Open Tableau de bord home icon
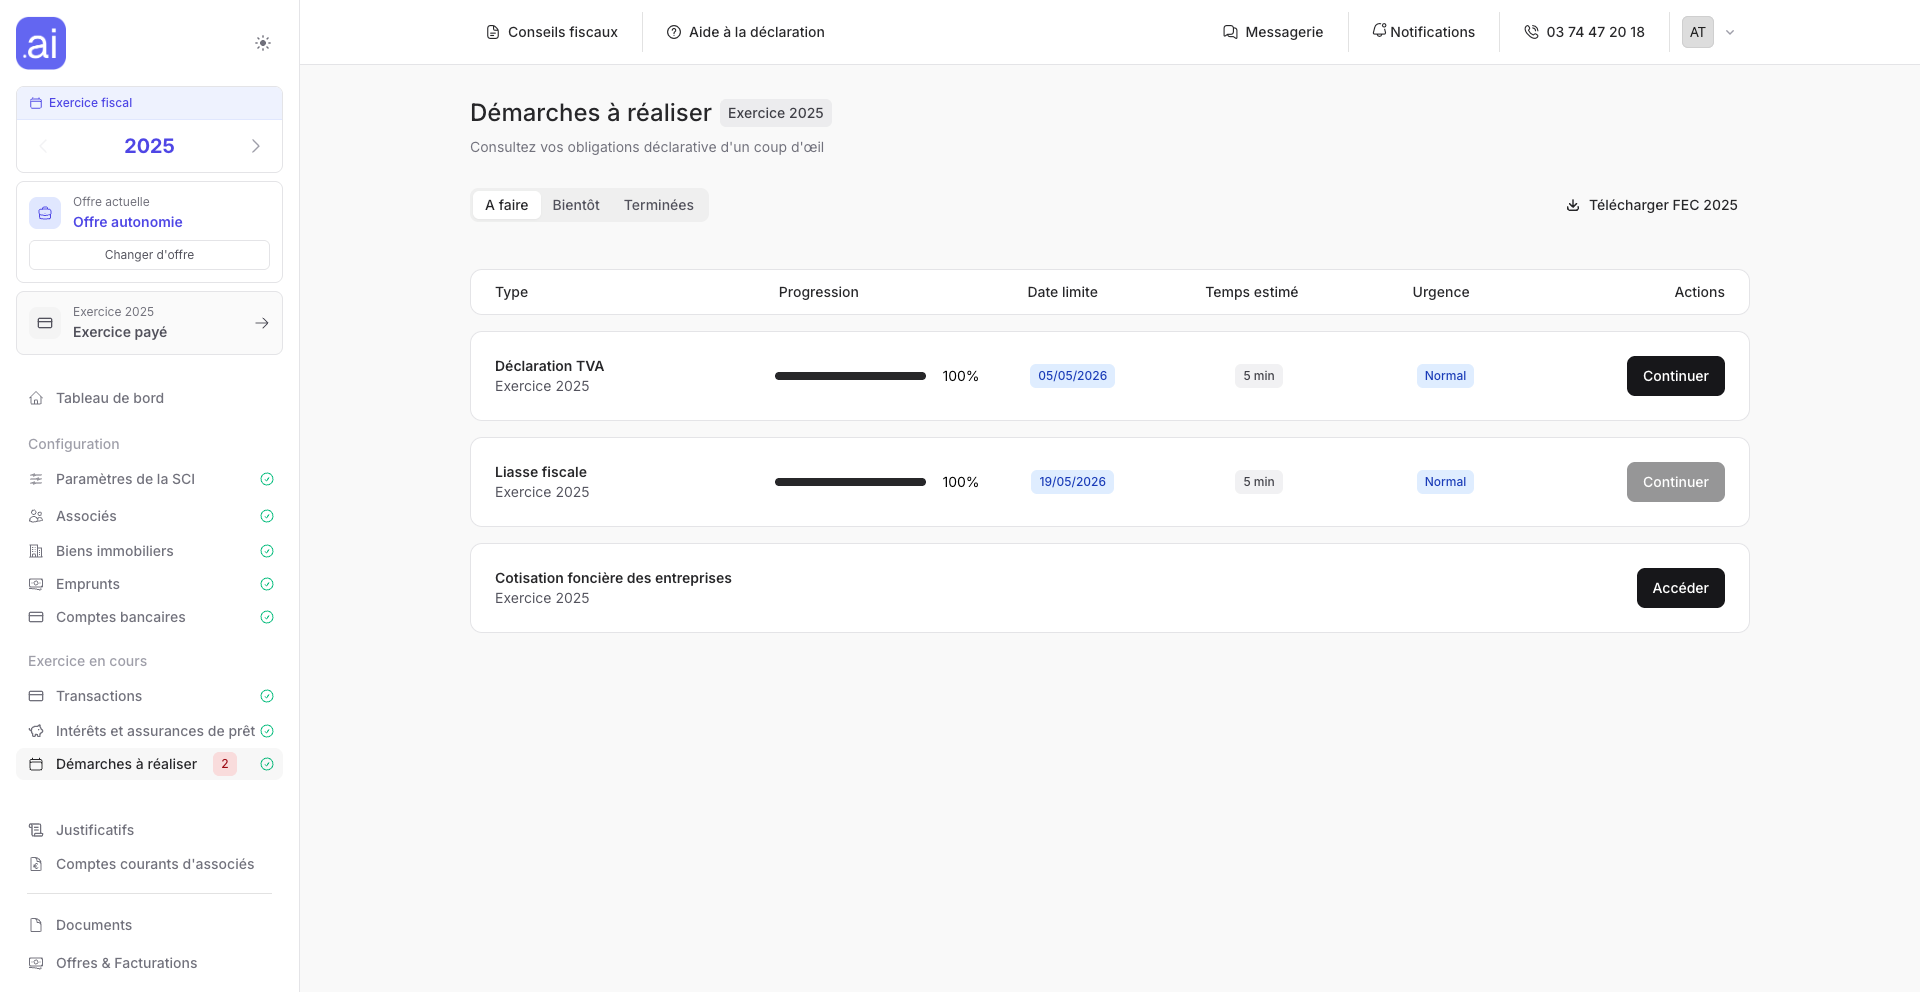 36,398
